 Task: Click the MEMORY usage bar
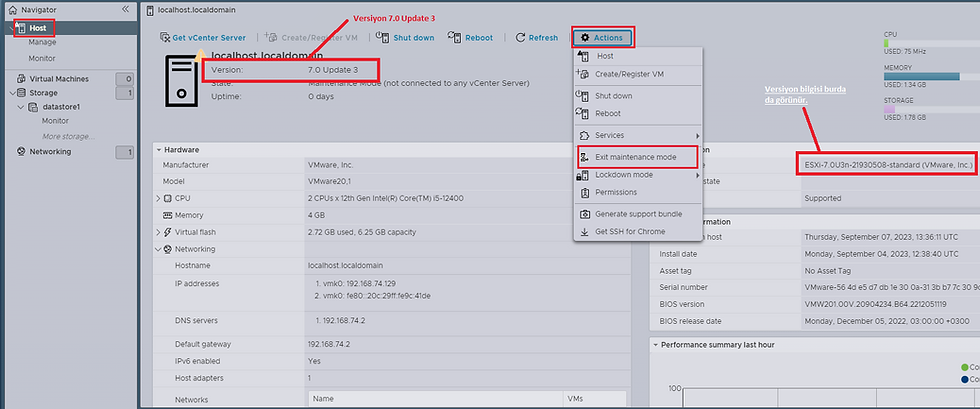click(931, 76)
